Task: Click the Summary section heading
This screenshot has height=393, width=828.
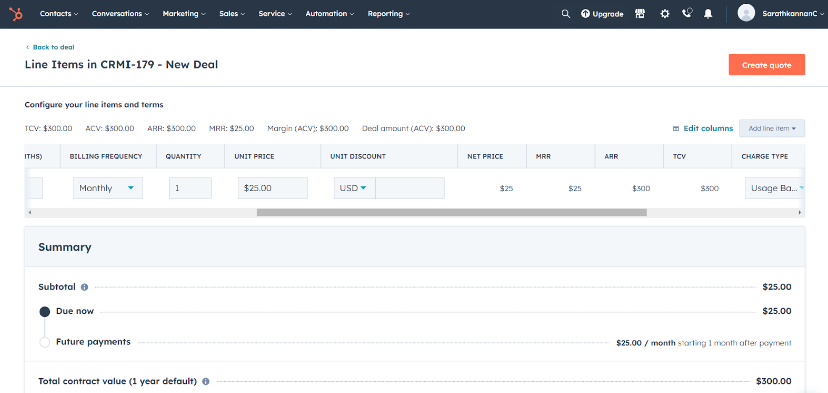Action: click(x=65, y=247)
